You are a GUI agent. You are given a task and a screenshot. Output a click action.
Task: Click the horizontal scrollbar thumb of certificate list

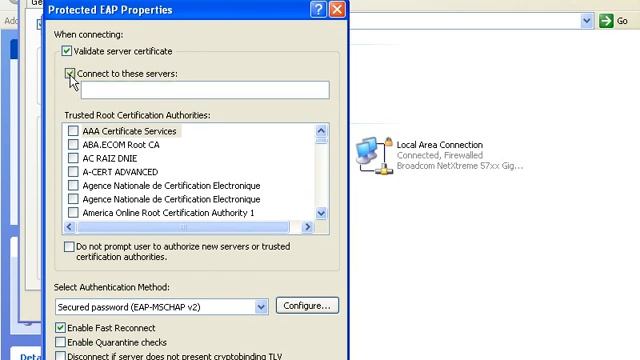tap(183, 227)
